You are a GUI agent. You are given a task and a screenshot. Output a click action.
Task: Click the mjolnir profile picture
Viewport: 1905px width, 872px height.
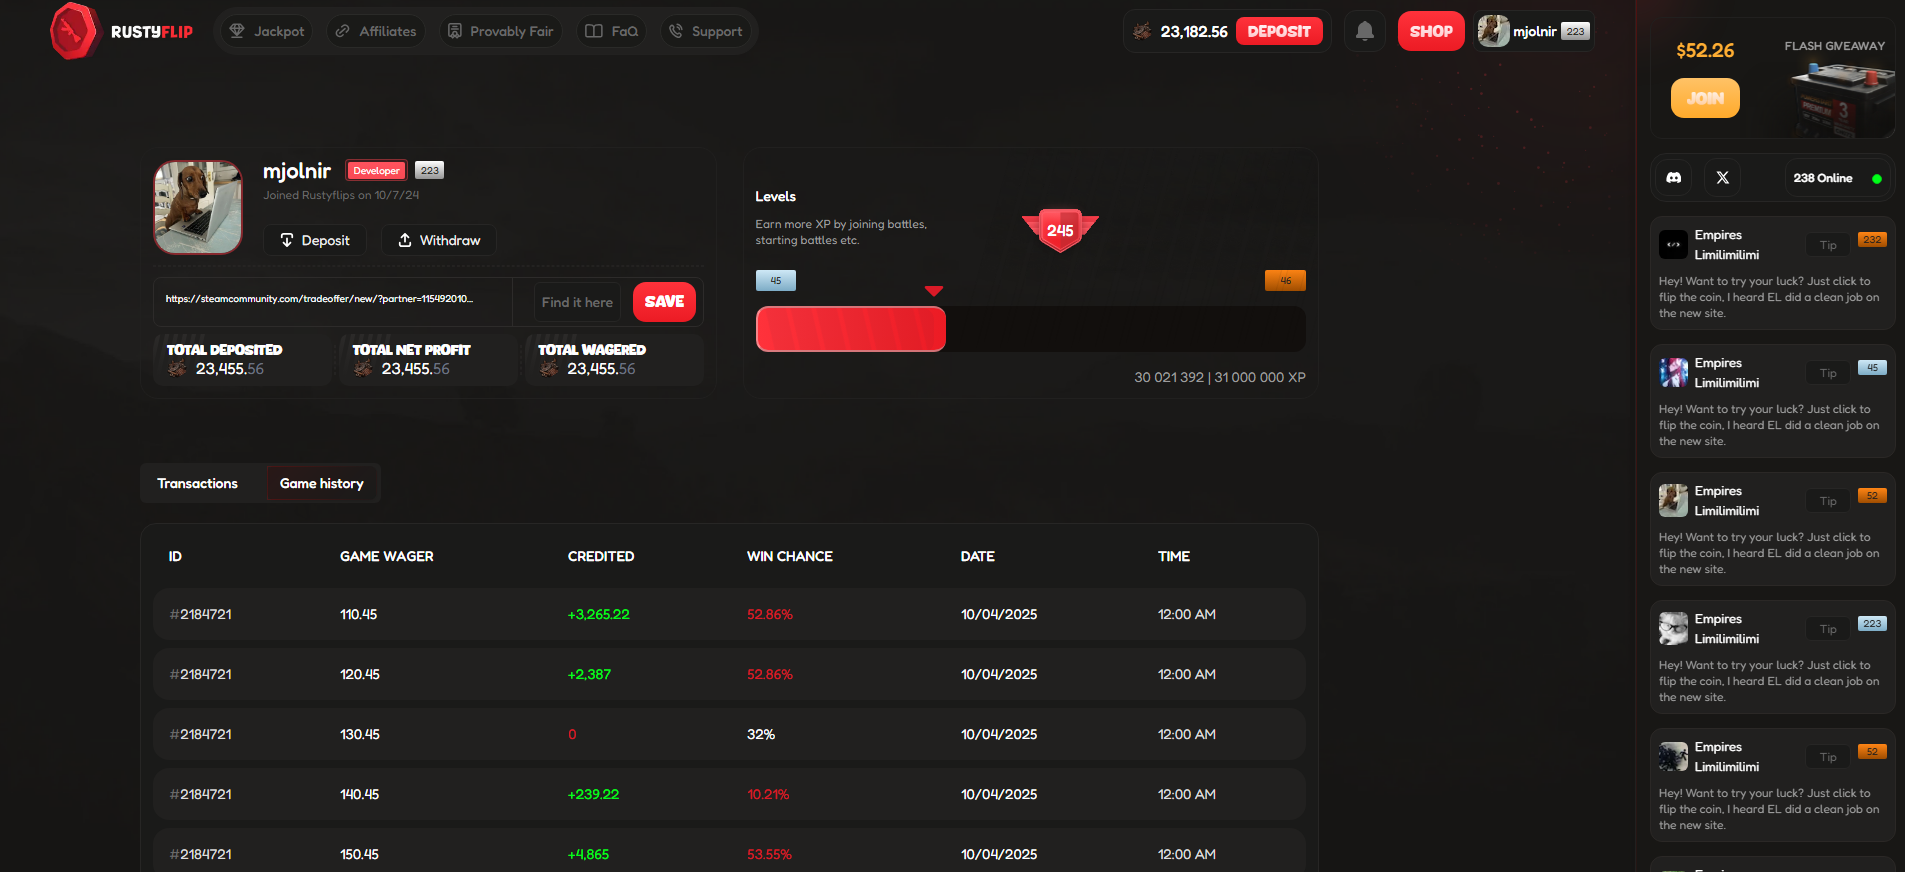tap(198, 207)
